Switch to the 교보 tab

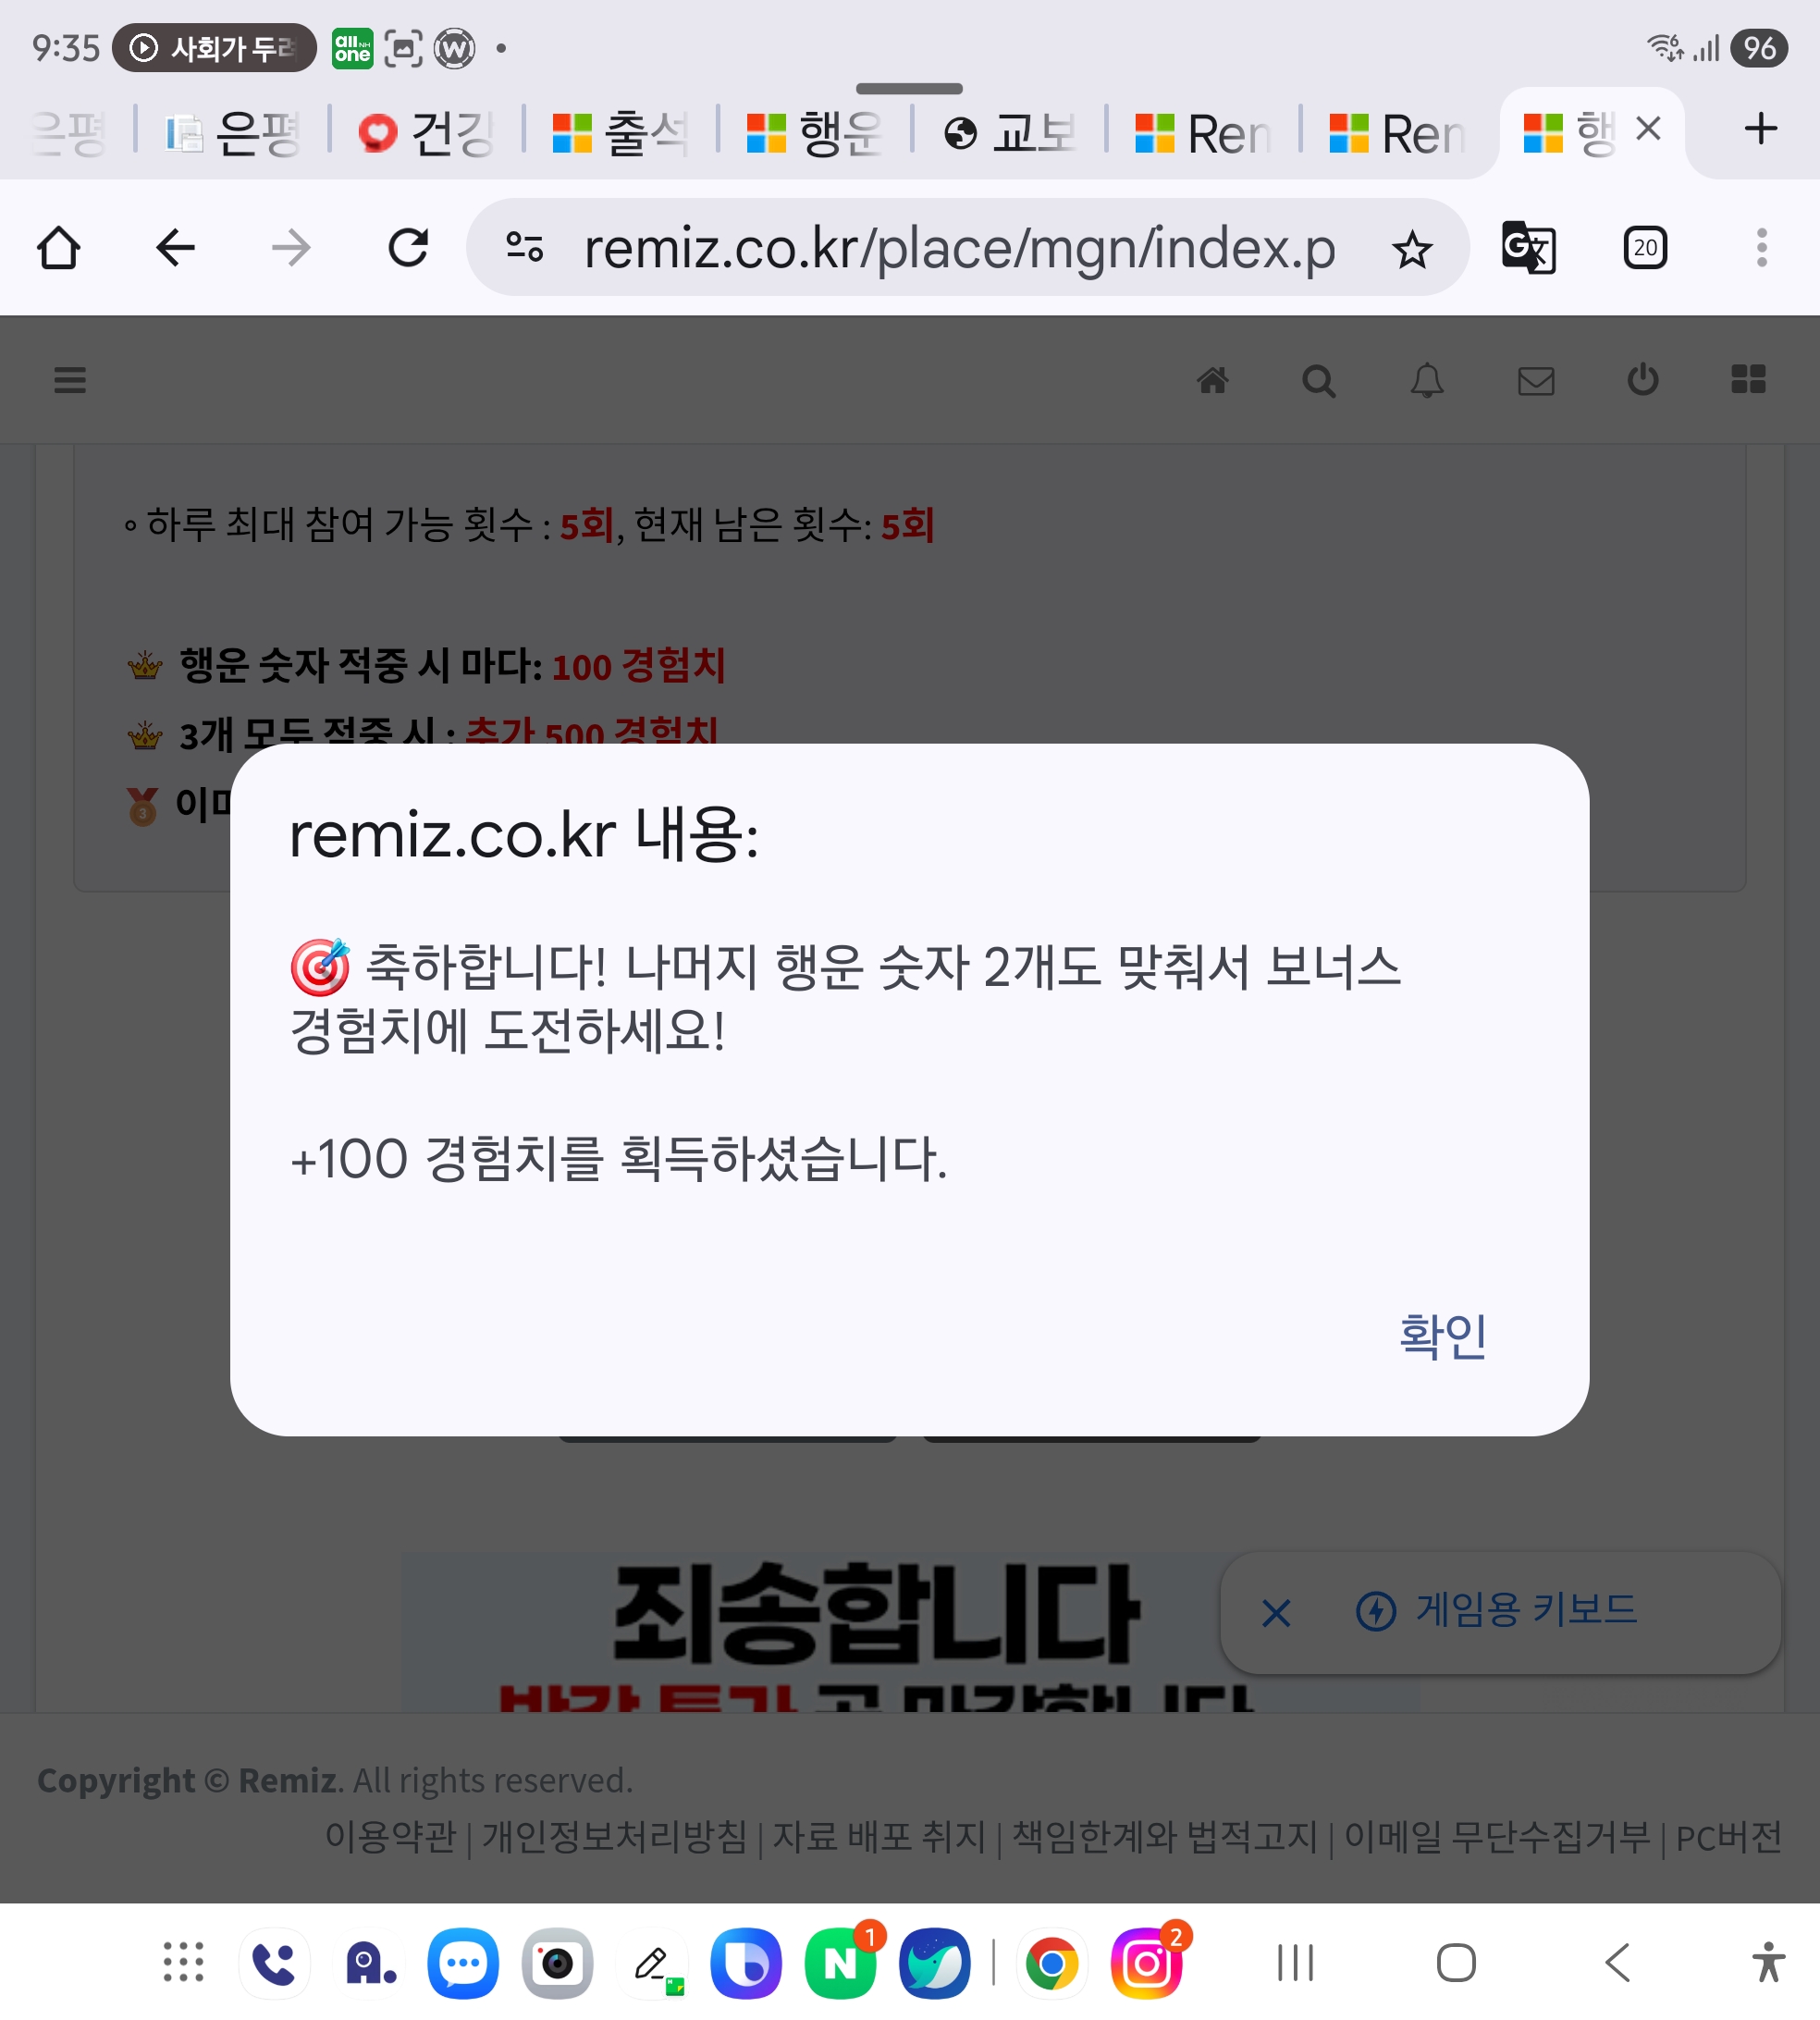[1010, 132]
